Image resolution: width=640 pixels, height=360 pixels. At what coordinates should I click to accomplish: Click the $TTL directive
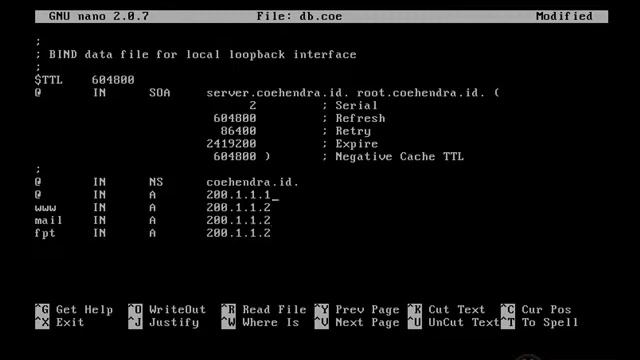(x=49, y=80)
